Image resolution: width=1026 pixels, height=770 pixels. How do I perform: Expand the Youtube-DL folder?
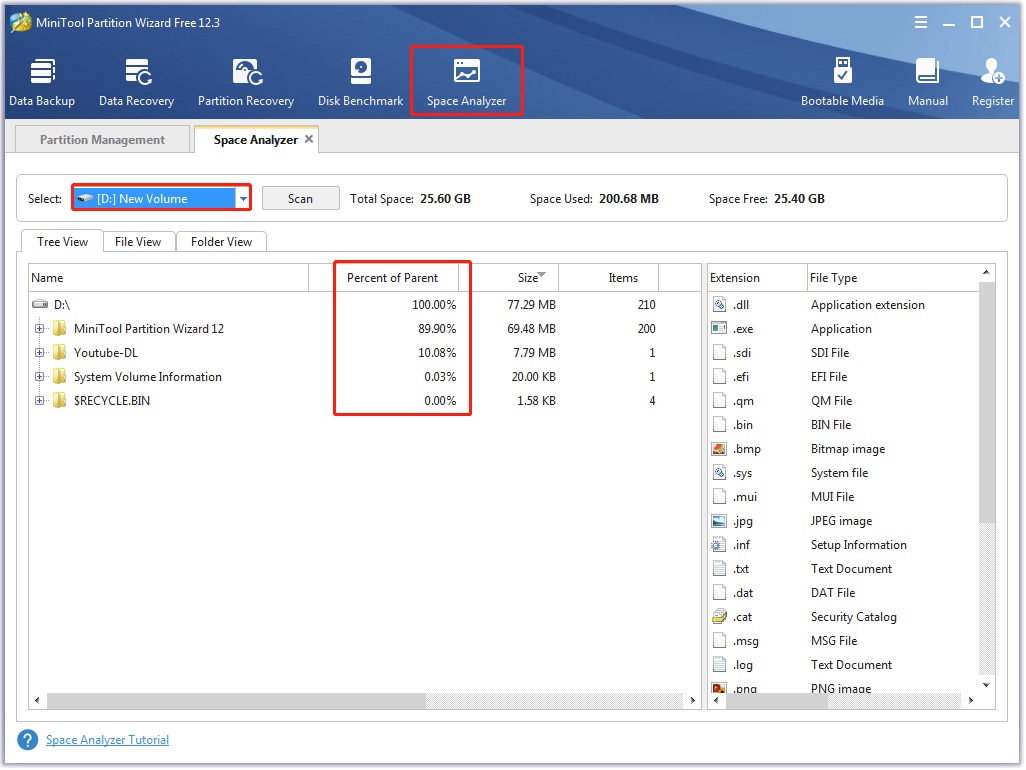[38, 352]
